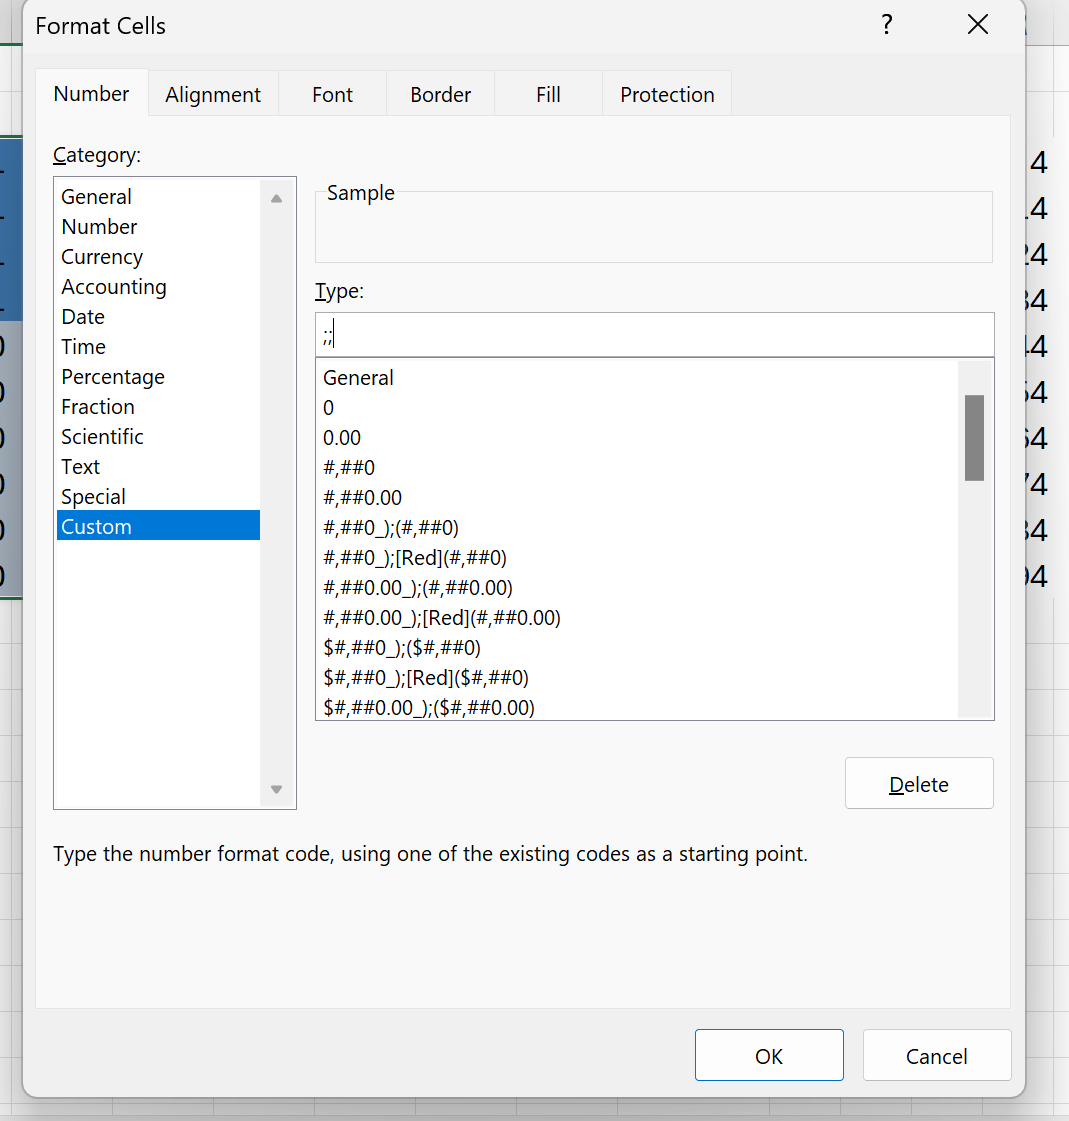Switch to the Alignment tab
Screen dimensions: 1069x1121
[213, 95]
